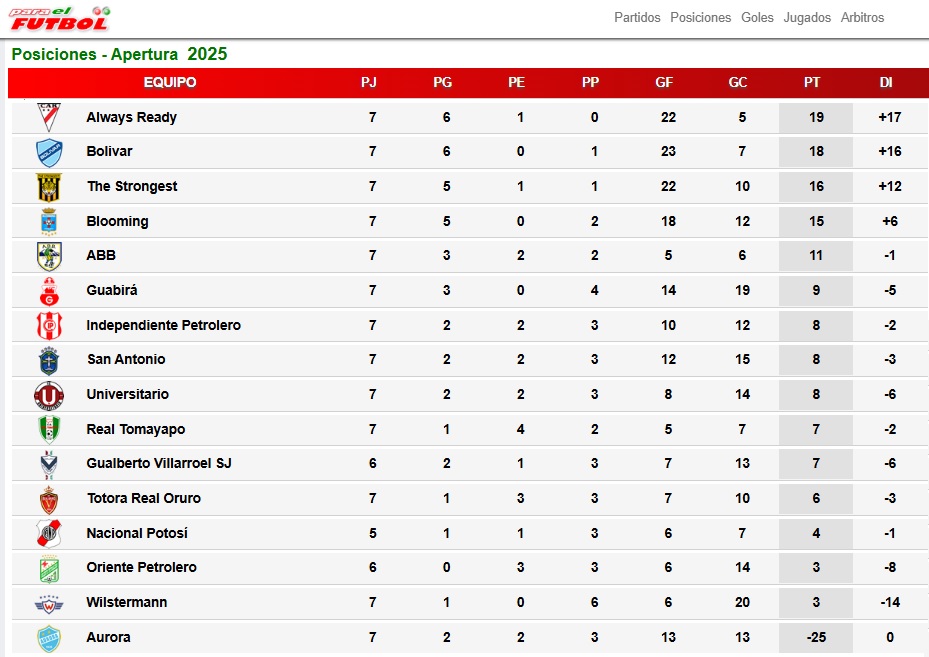Viewport: 929px width, 657px height.
Task: Click the Oriente Petrolero green crest
Action: (x=49, y=569)
